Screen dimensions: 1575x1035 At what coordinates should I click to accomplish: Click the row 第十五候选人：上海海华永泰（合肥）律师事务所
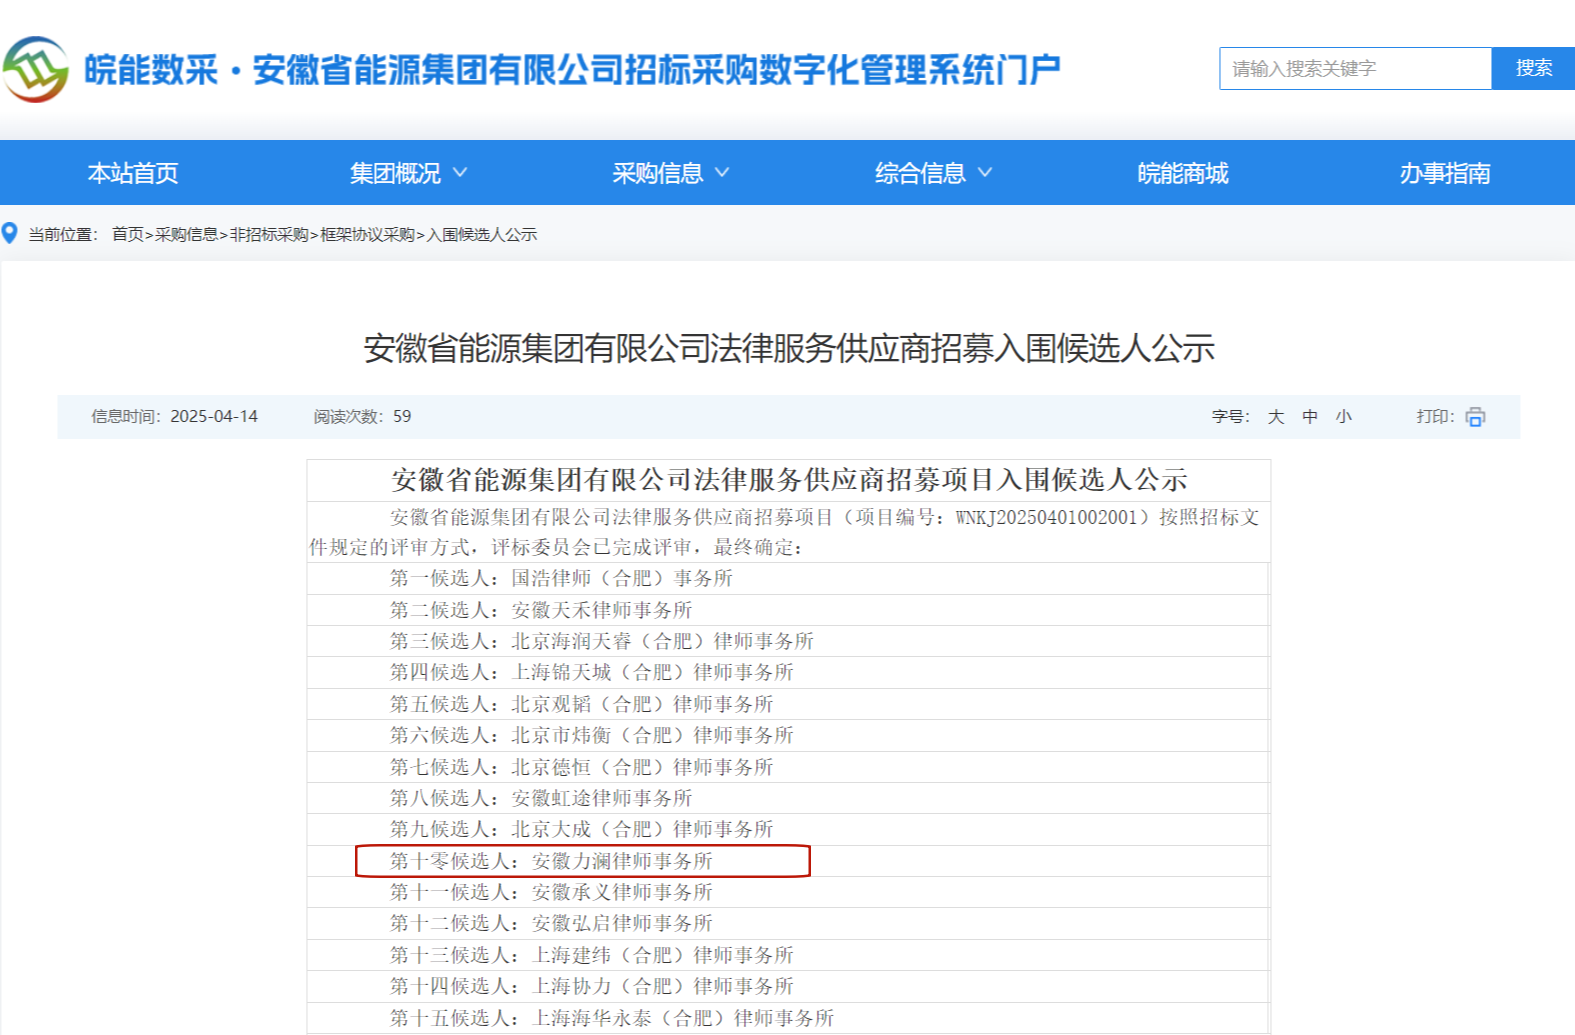(x=788, y=1018)
